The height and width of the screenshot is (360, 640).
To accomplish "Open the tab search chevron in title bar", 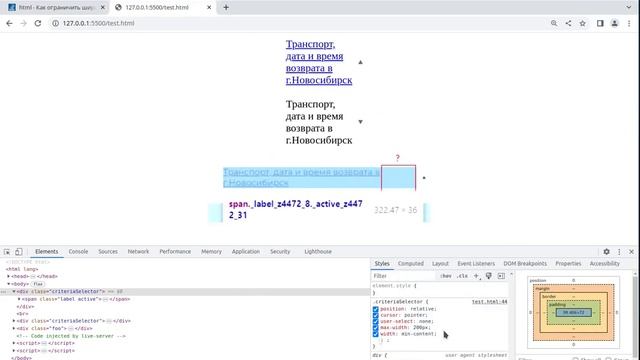I will (x=629, y=7).
